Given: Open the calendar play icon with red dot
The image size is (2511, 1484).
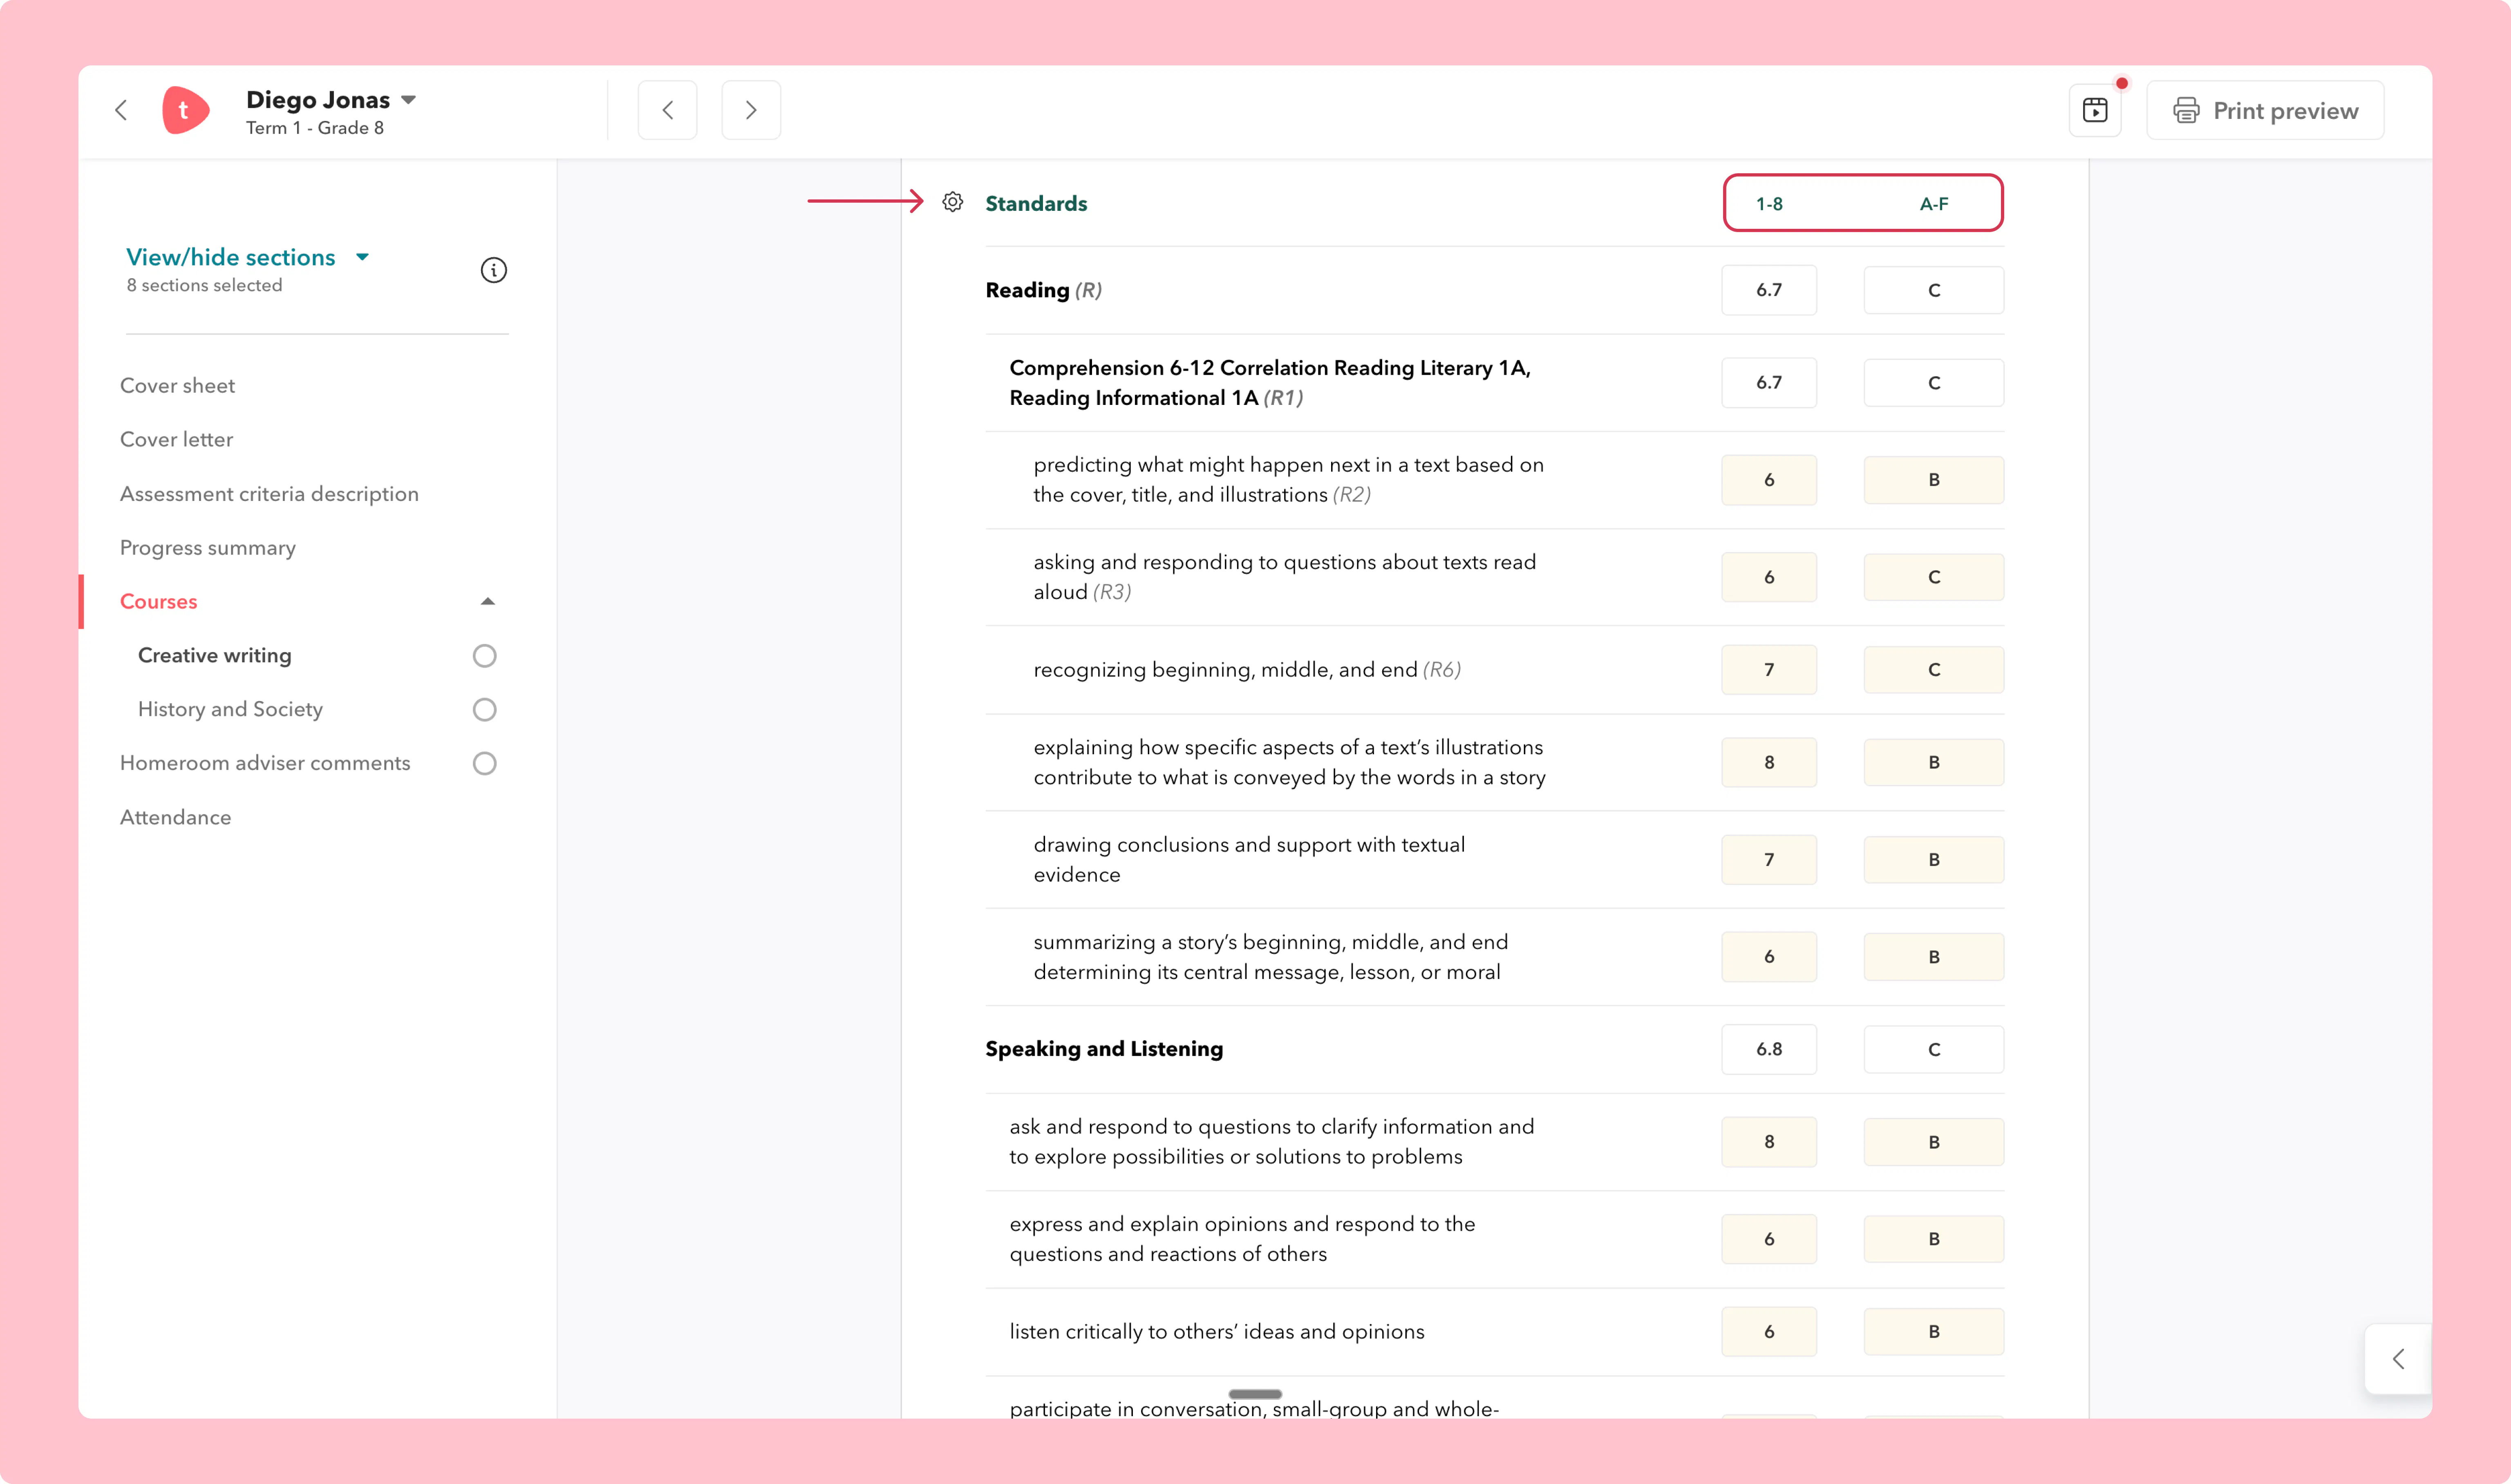Looking at the screenshot, I should pyautogui.click(x=2095, y=110).
